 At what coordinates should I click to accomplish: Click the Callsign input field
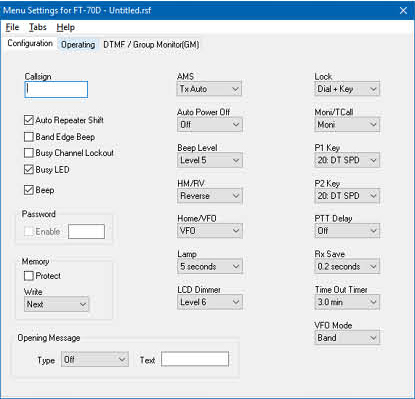56,89
